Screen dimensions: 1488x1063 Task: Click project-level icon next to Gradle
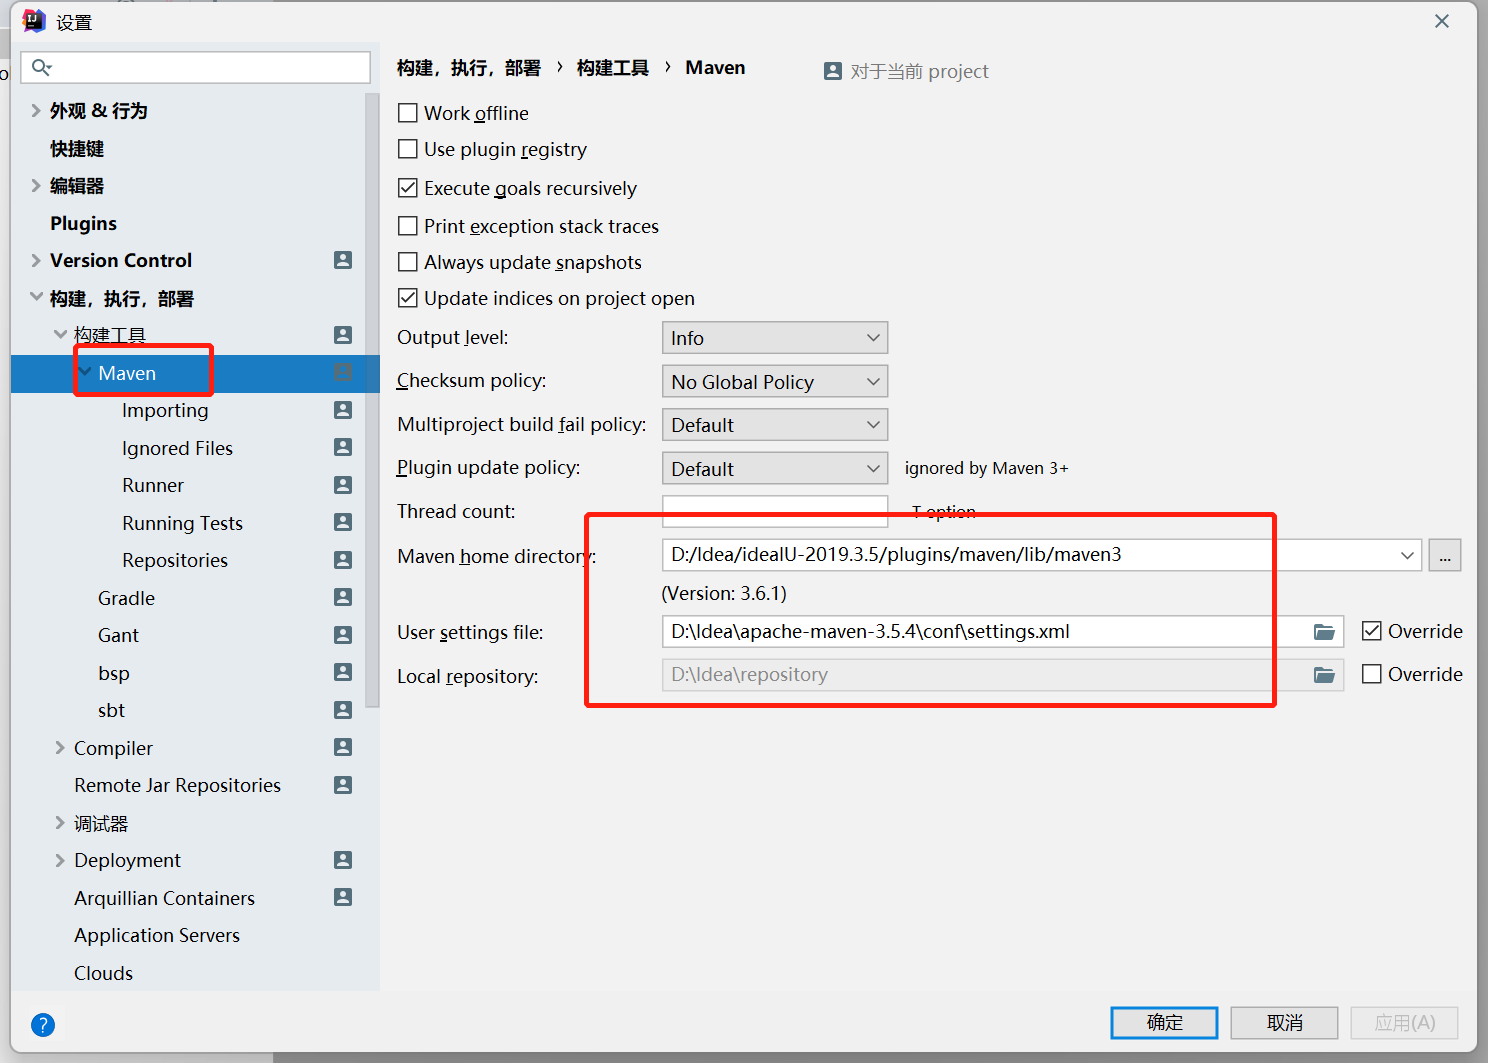[343, 597]
